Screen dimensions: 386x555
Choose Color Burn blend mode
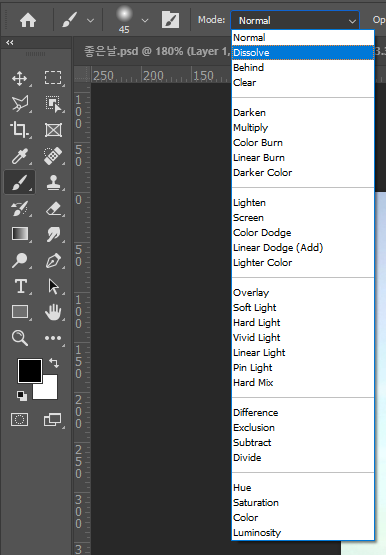(303, 143)
